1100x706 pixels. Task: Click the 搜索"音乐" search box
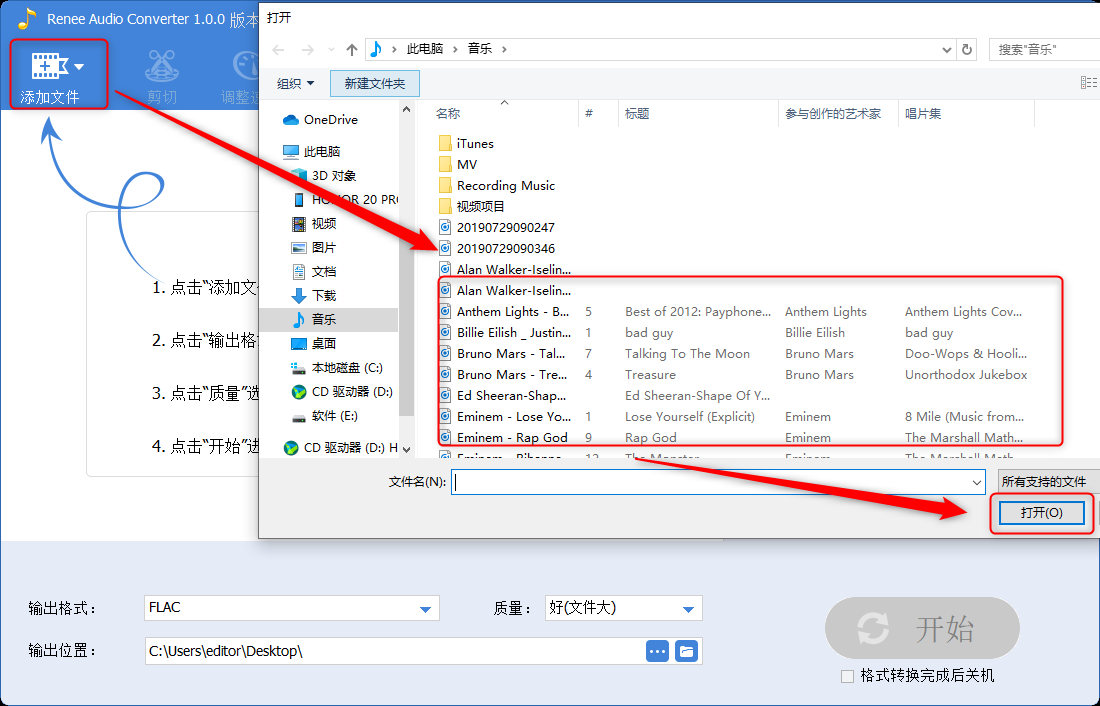[1044, 49]
